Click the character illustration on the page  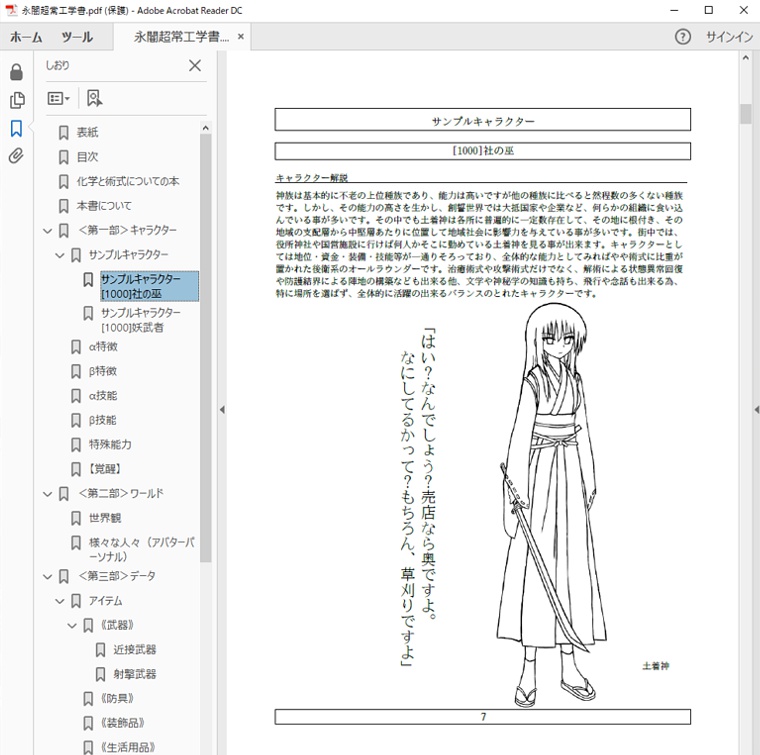tap(550, 505)
